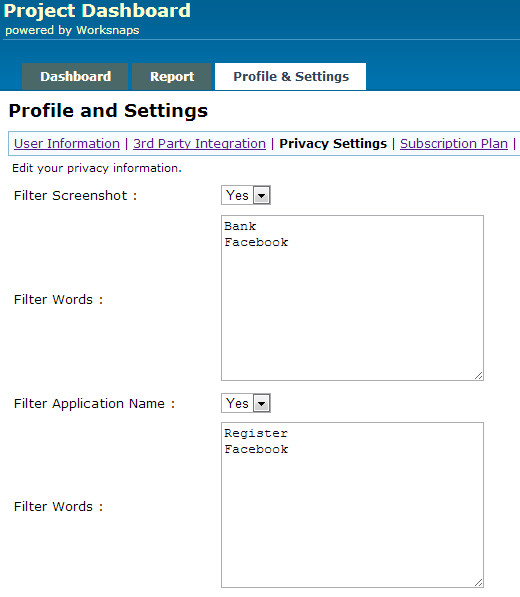
Task: Select the Profile & Settings tab
Action: tap(290, 77)
